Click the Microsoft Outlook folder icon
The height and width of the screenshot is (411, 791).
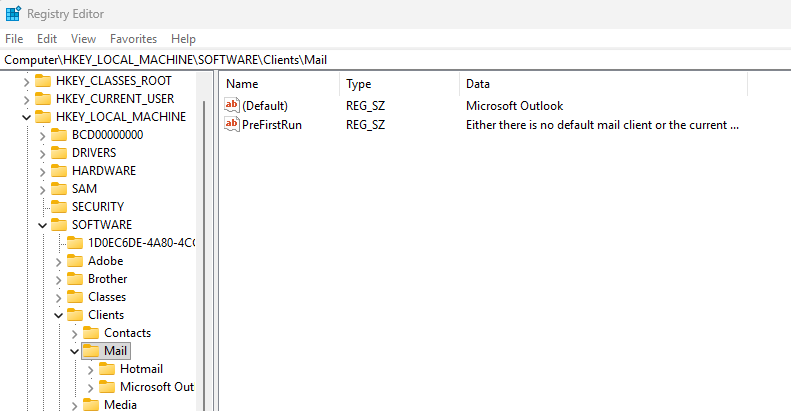click(107, 387)
